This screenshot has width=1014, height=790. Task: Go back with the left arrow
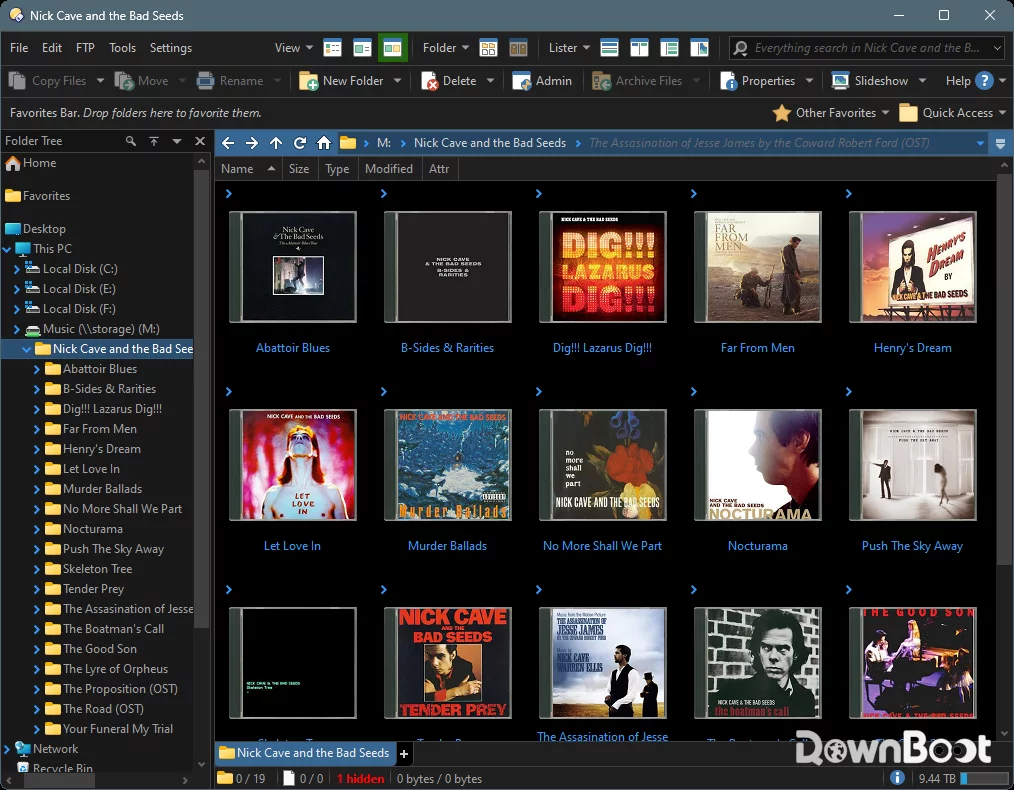(x=228, y=143)
